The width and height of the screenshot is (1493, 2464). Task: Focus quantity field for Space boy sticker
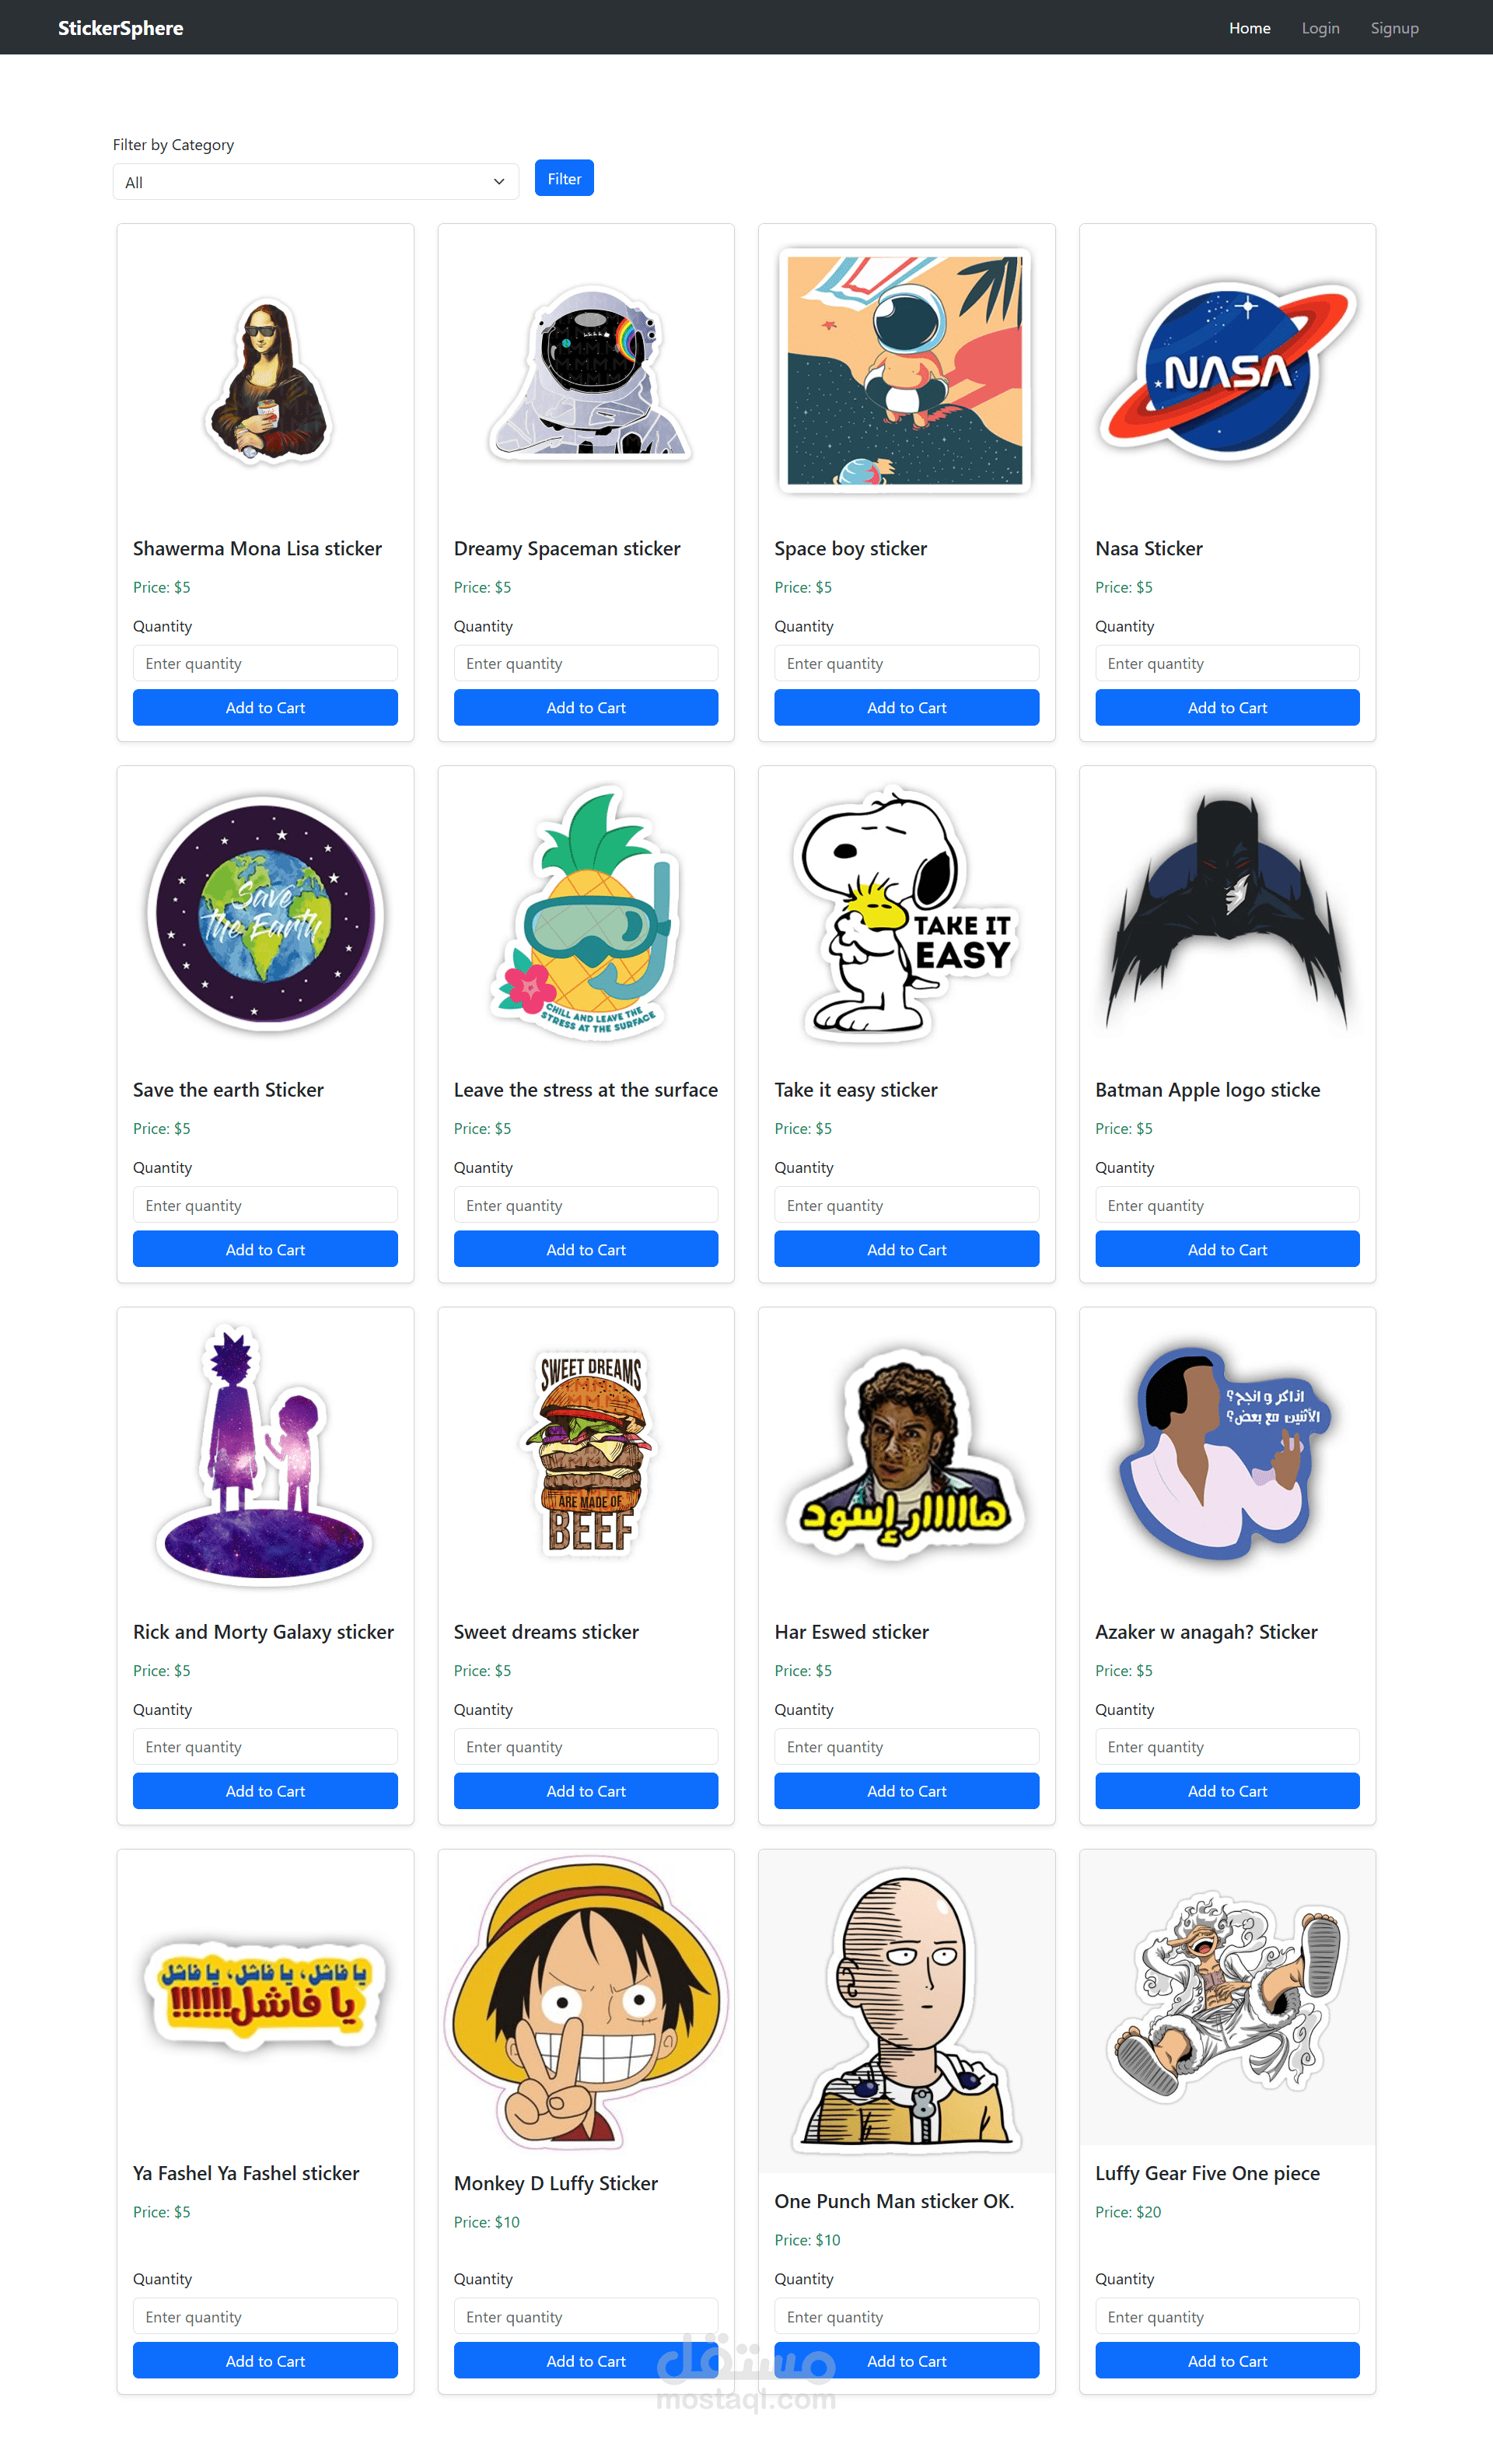tap(906, 663)
